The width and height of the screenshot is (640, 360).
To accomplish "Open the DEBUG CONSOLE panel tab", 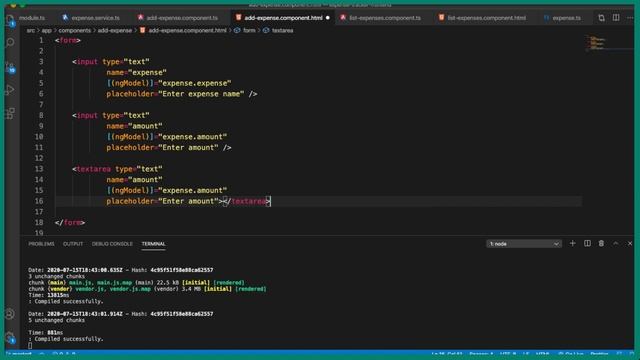I will (112, 244).
